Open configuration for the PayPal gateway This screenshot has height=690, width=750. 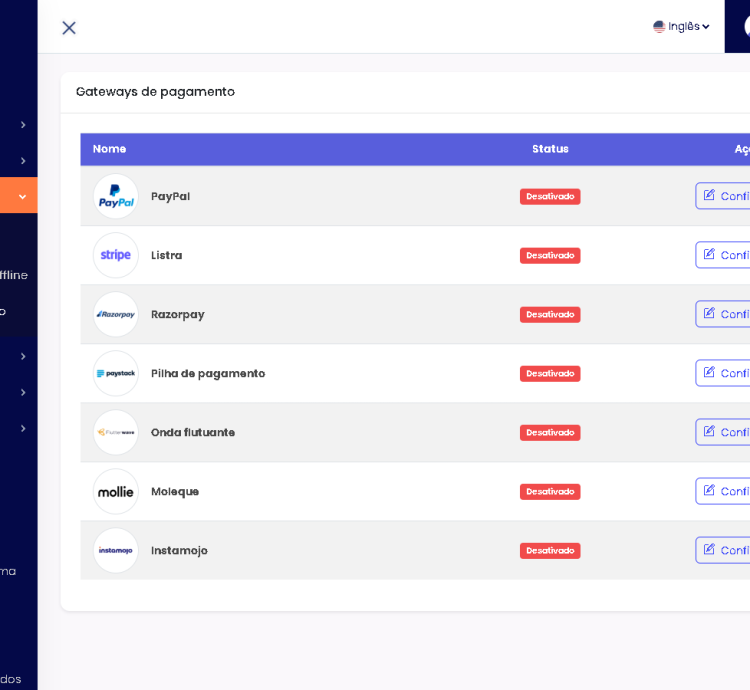click(724, 196)
